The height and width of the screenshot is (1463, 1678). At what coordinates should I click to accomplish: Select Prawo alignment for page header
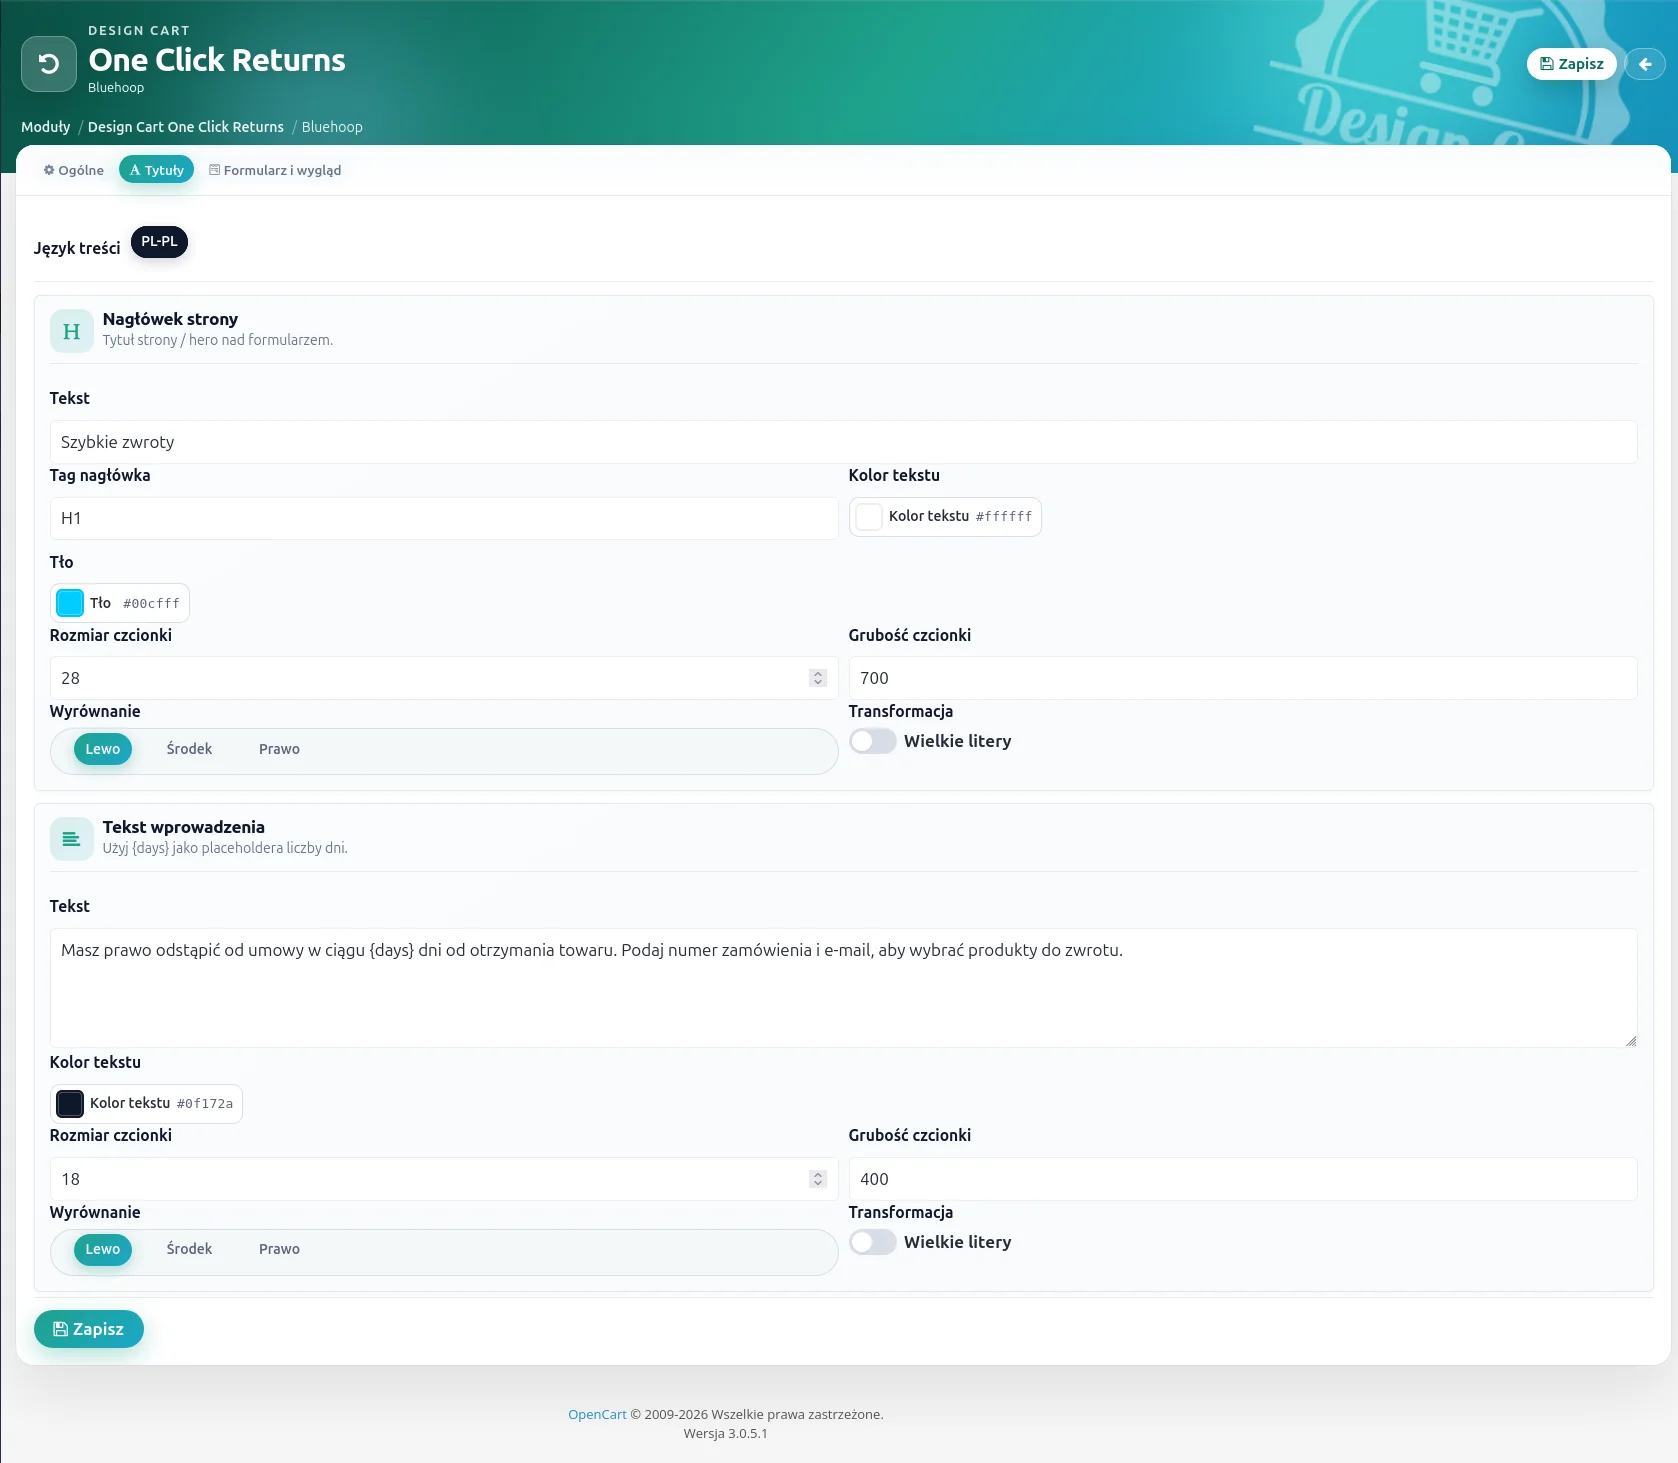[279, 749]
